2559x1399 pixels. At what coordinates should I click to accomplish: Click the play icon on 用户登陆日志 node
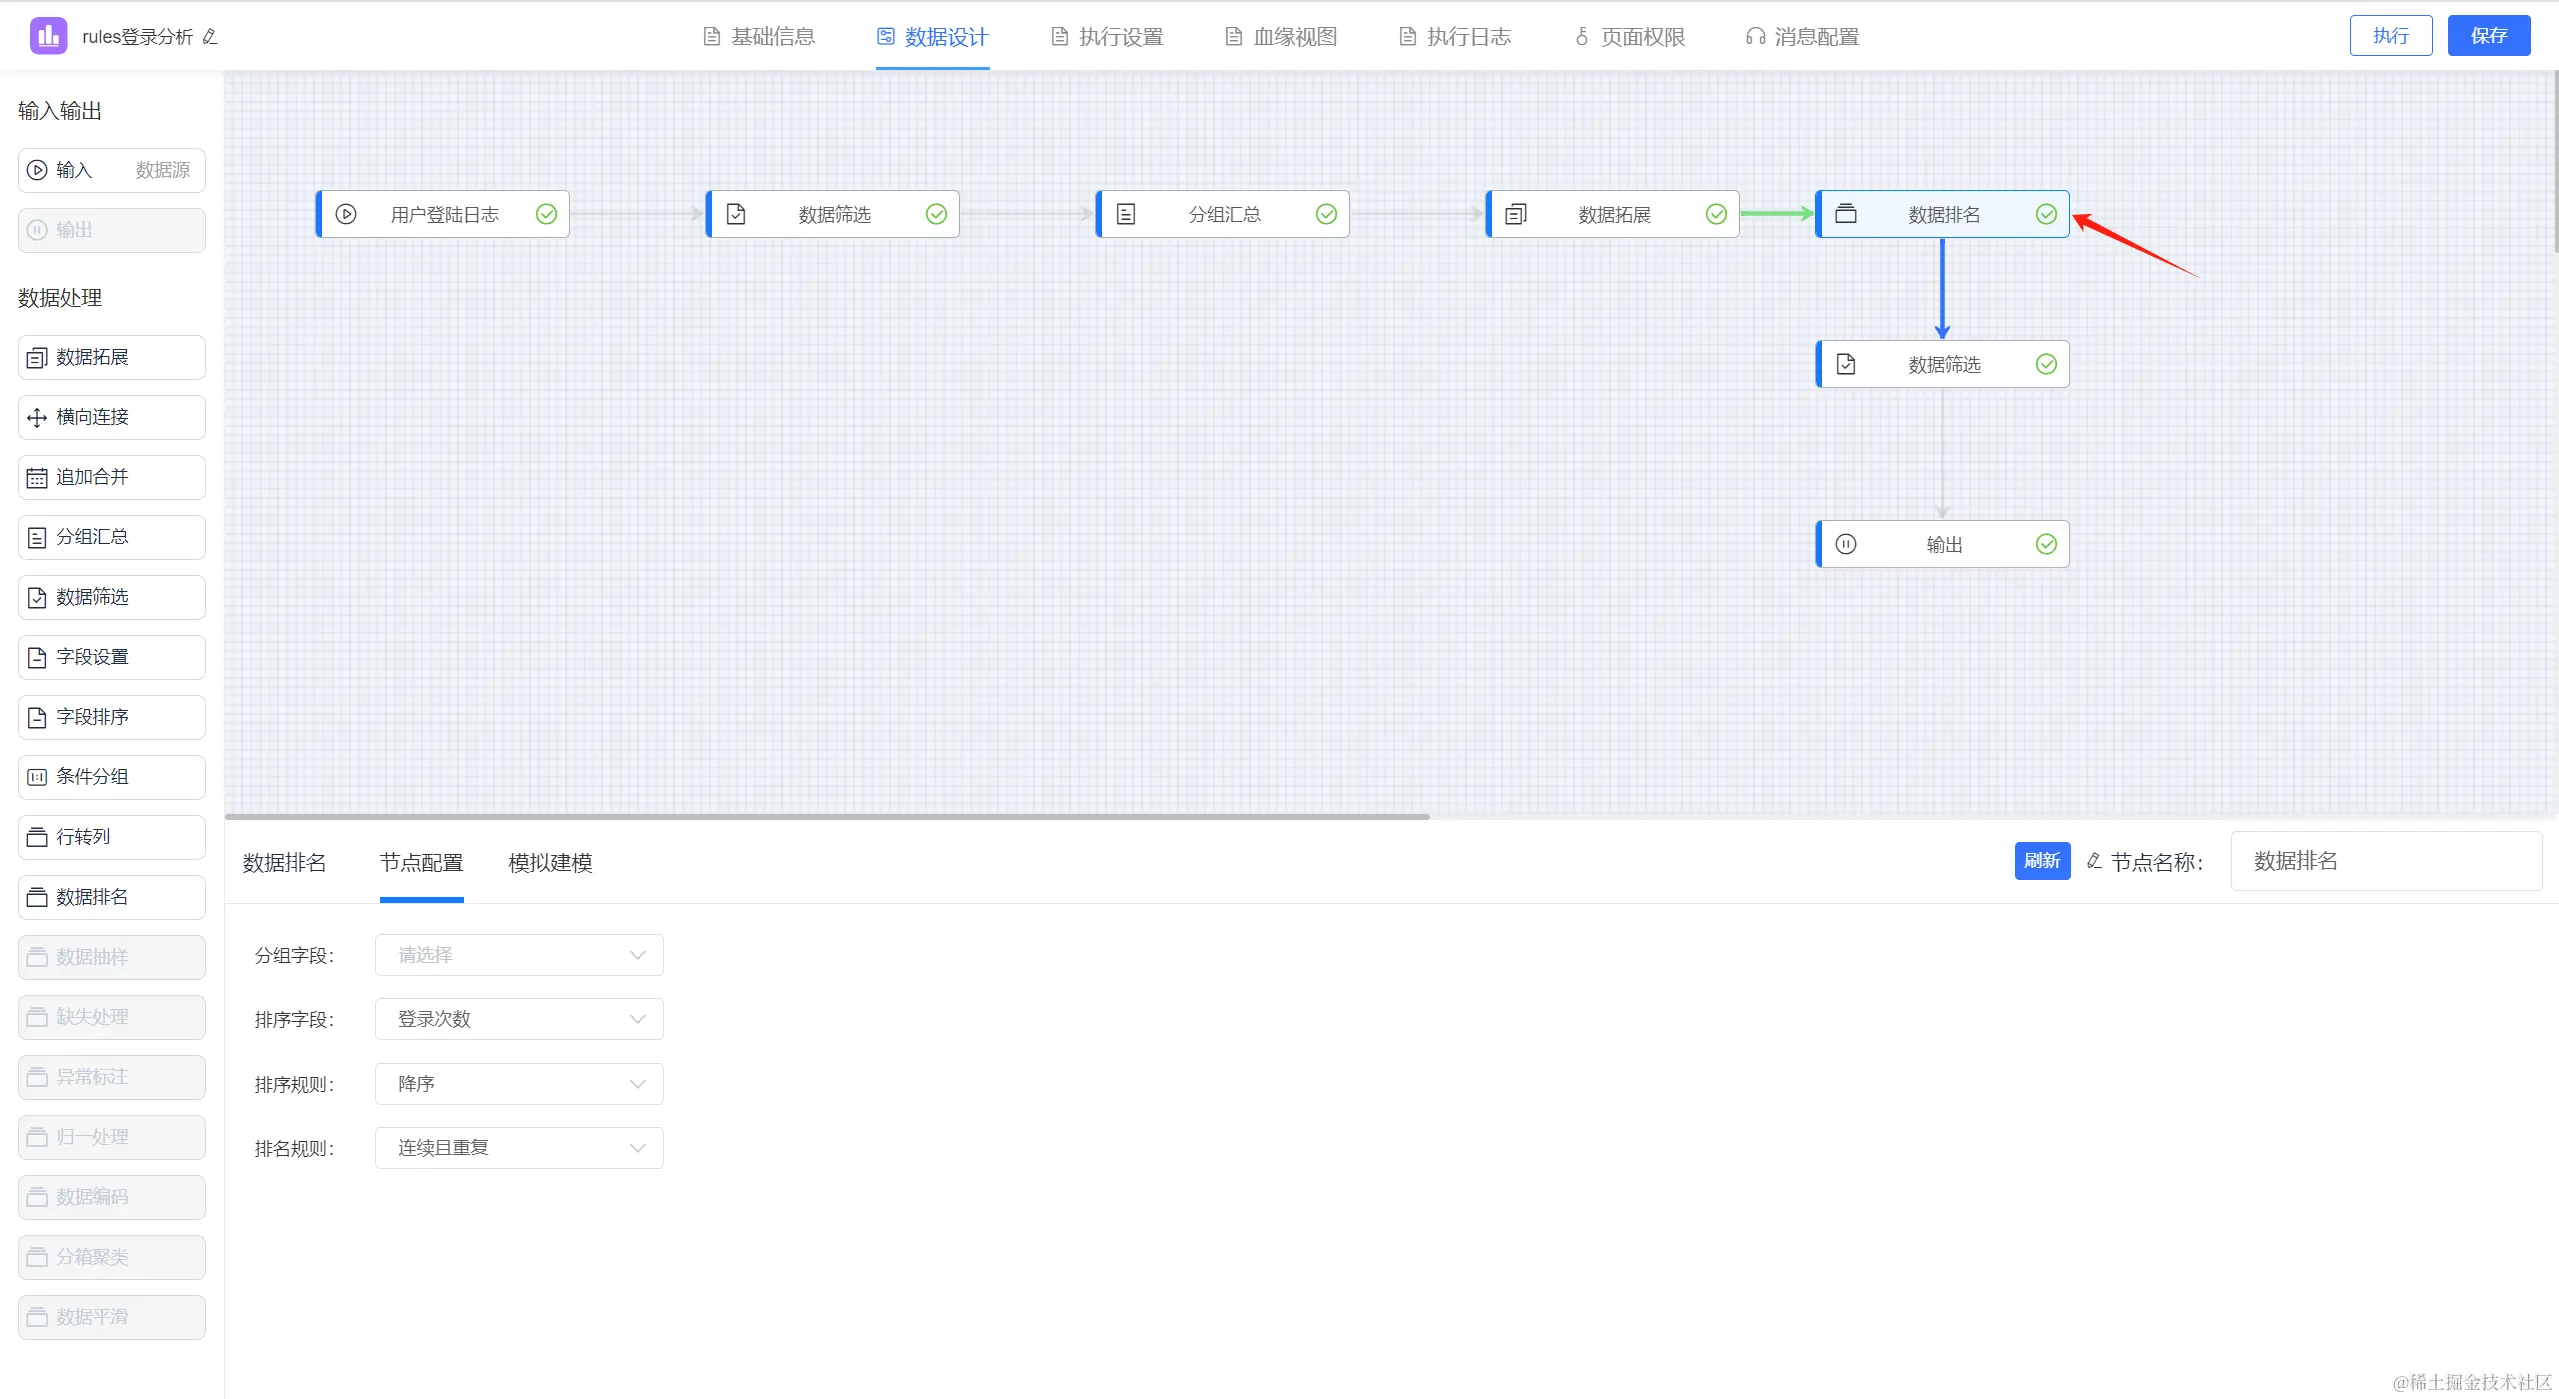(x=346, y=214)
